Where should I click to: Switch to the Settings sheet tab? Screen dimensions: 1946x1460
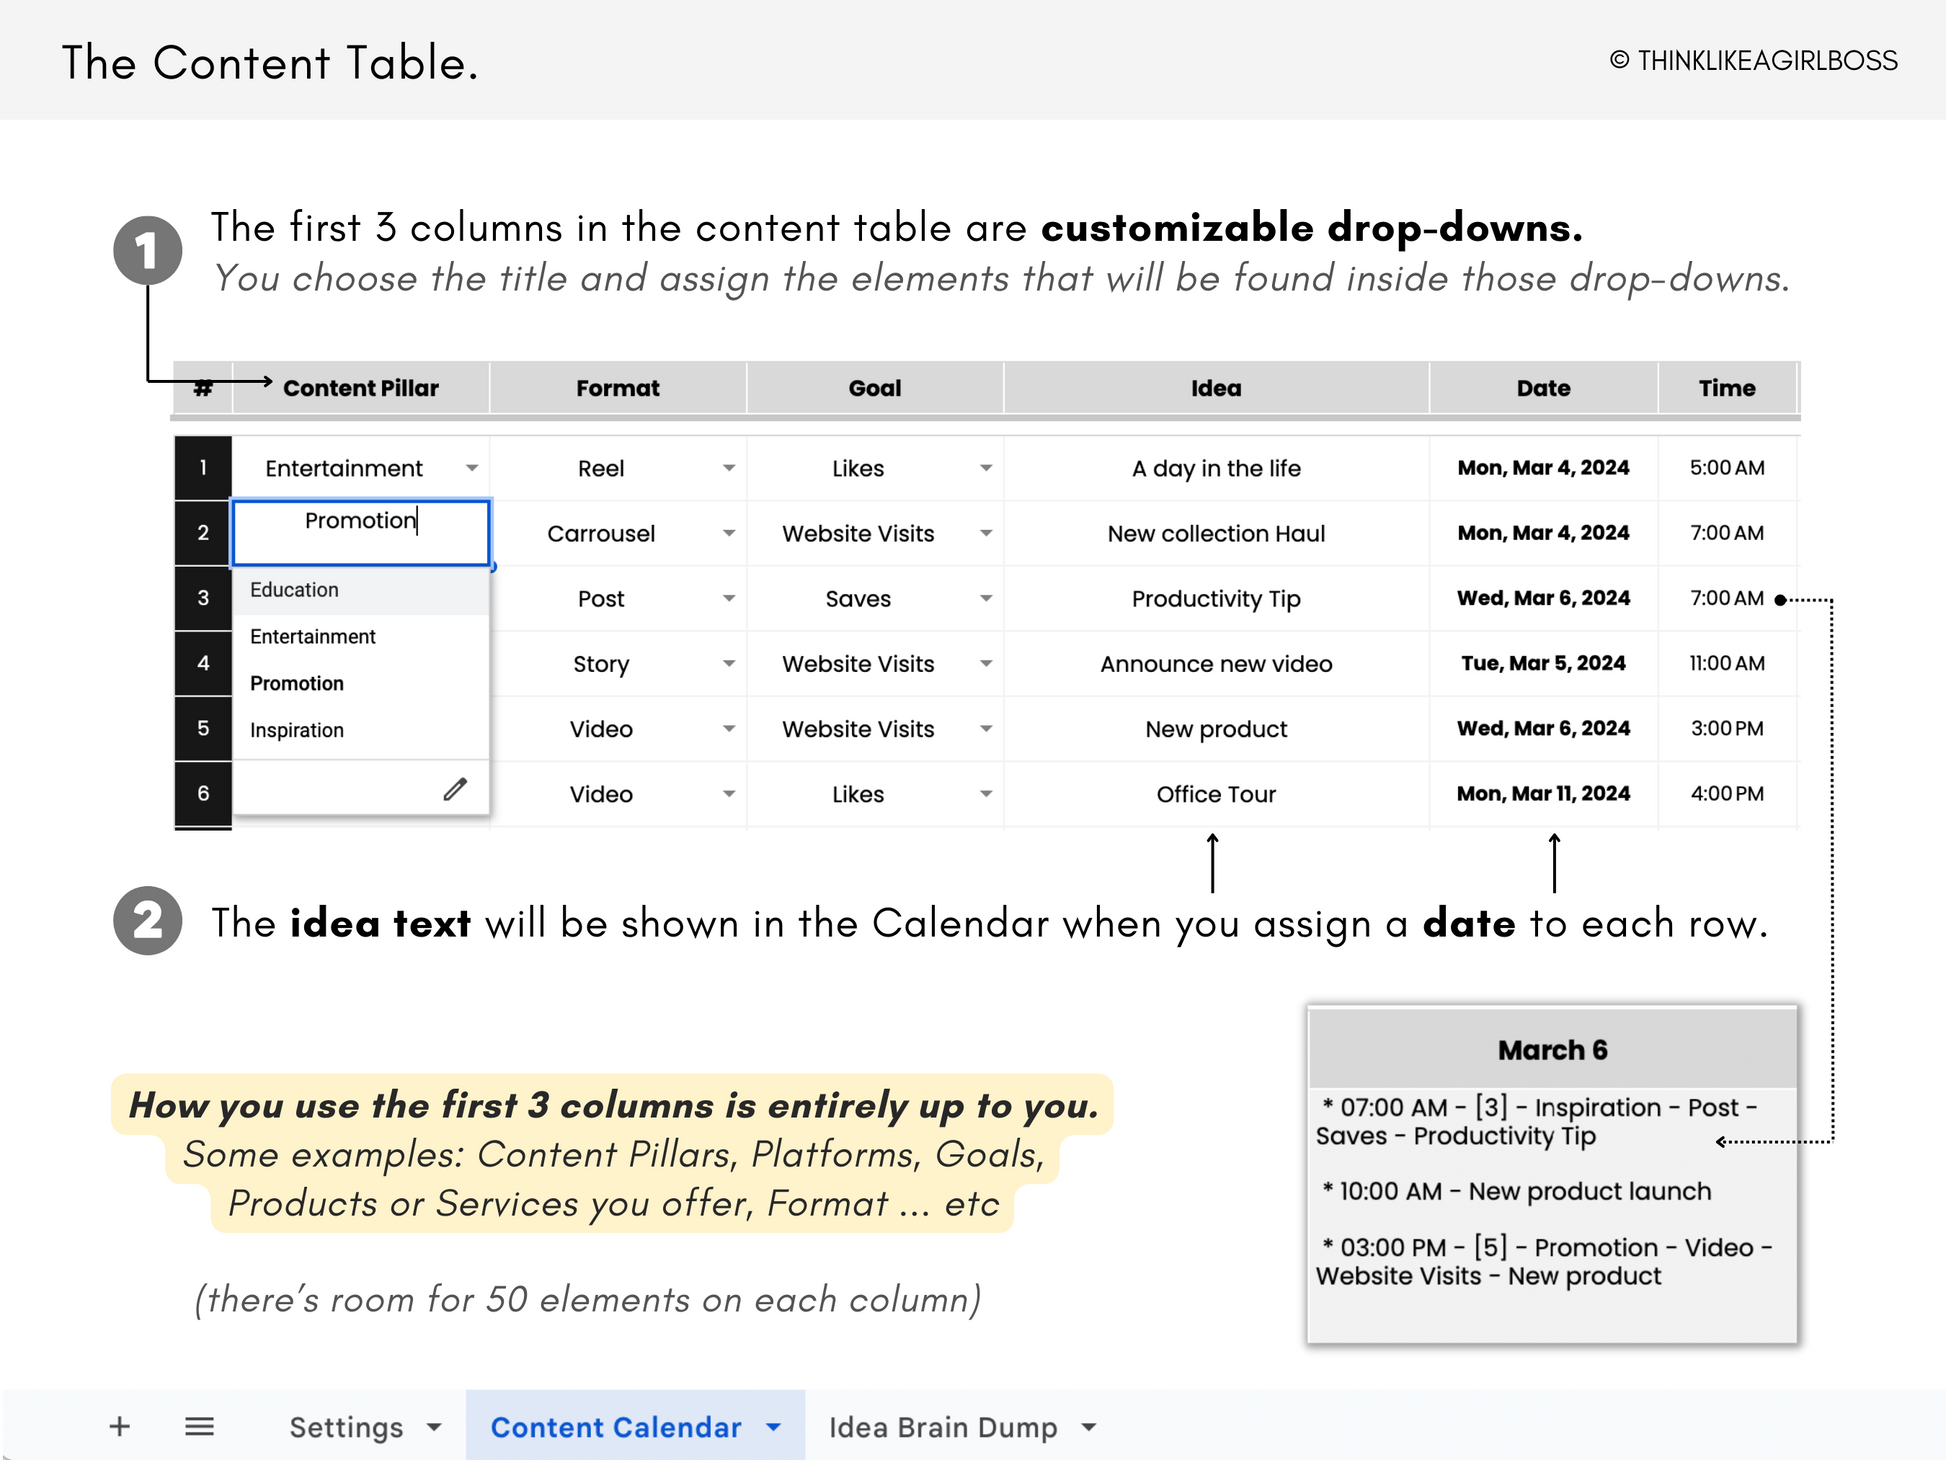346,1427
